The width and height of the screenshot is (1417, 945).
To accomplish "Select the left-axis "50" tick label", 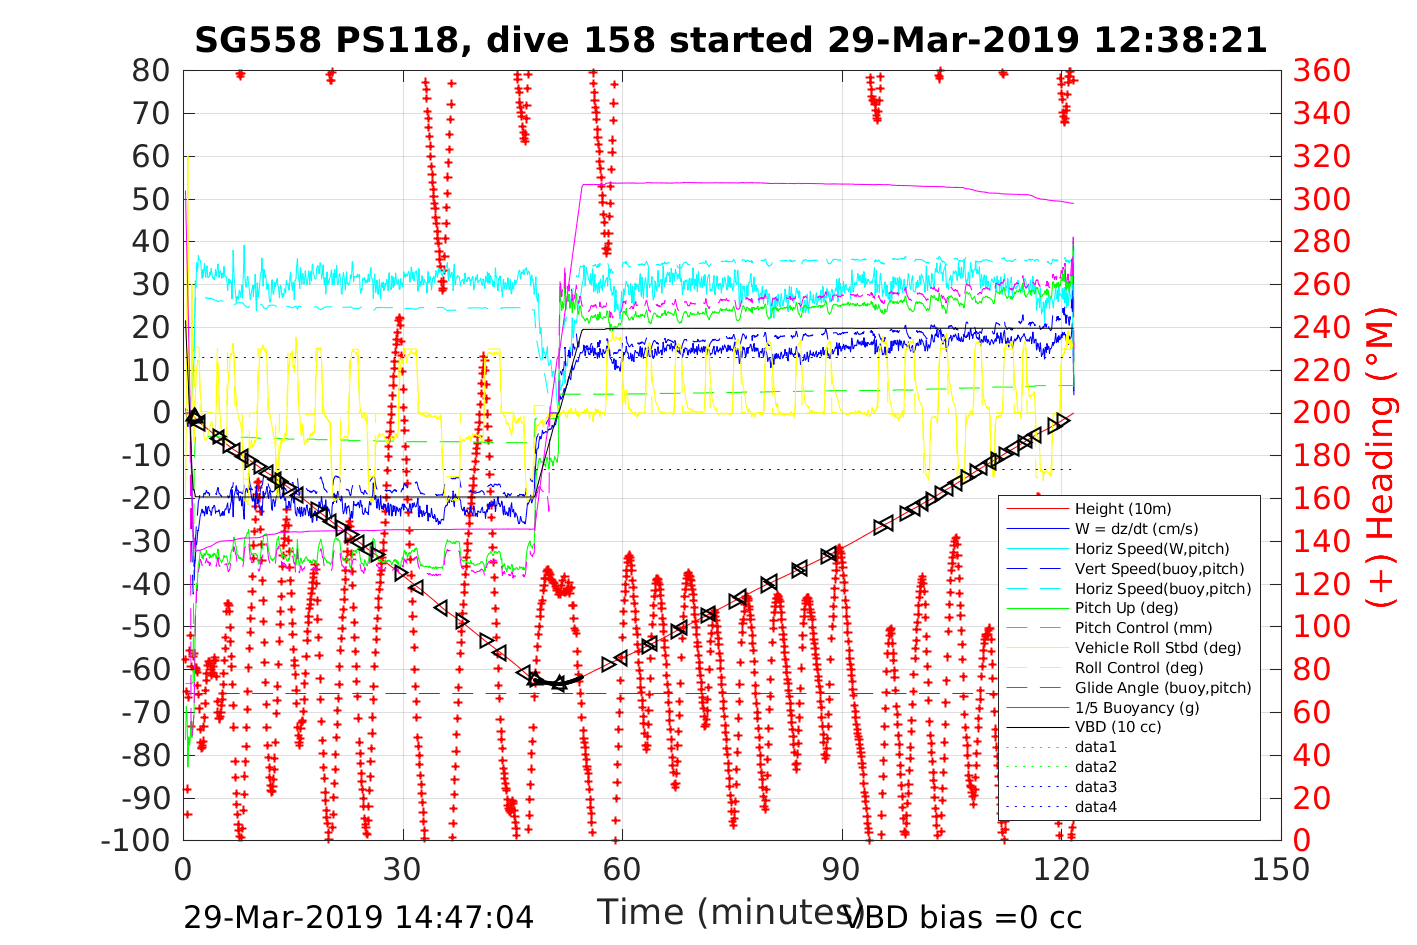I will coord(152,199).
